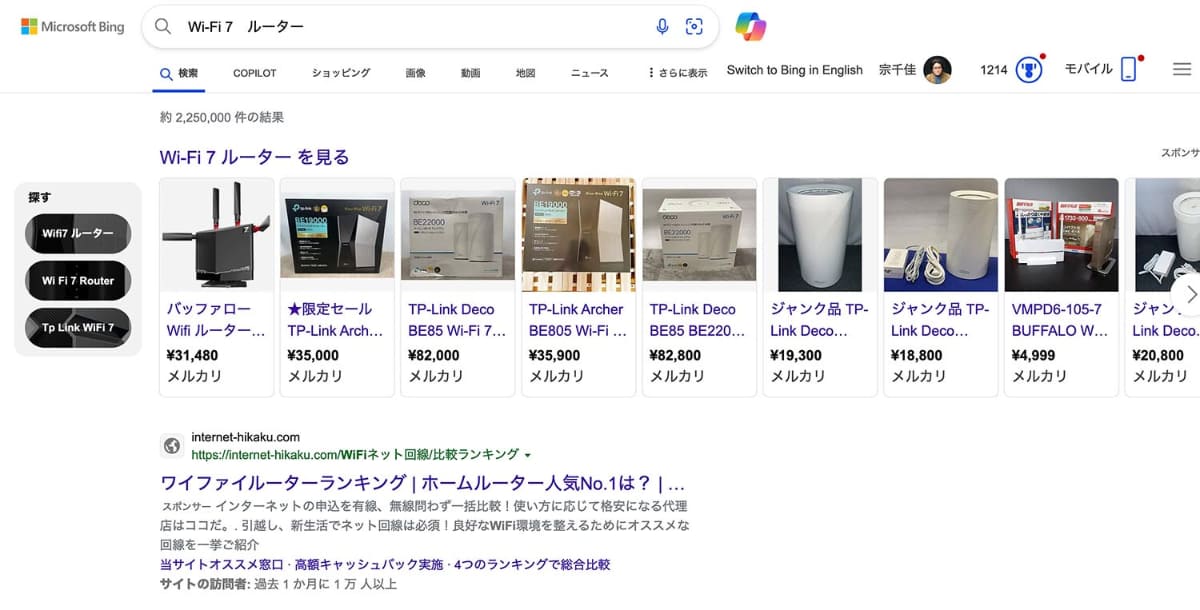1200x610 pixels.
Task: Click the Microsoft Bing logo
Action: (x=71, y=26)
